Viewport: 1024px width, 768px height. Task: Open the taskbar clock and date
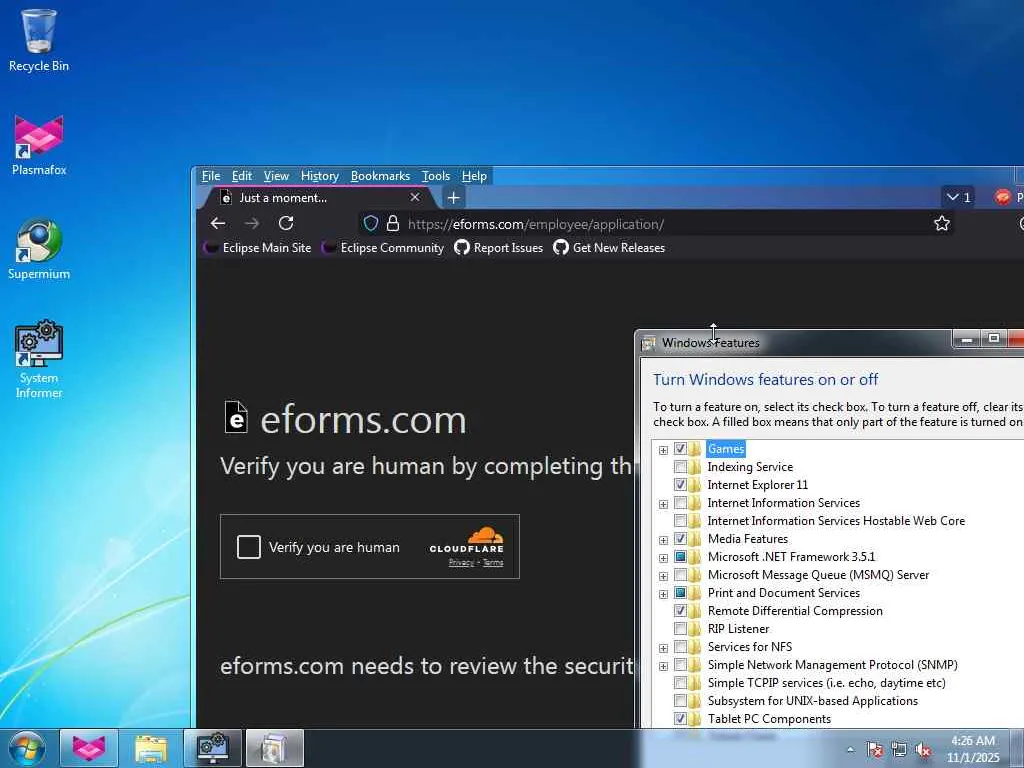(x=973, y=749)
